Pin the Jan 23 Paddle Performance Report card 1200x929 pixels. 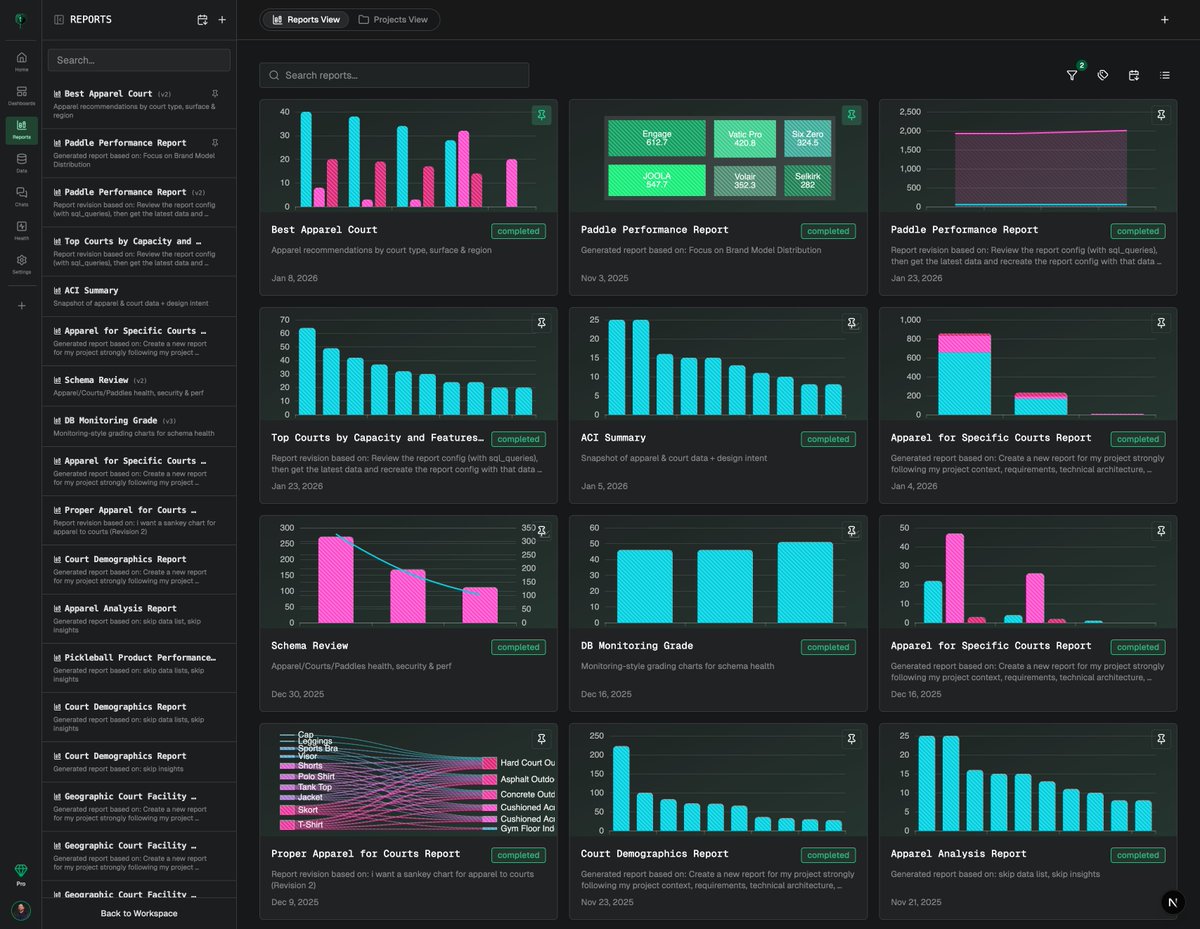[1161, 115]
